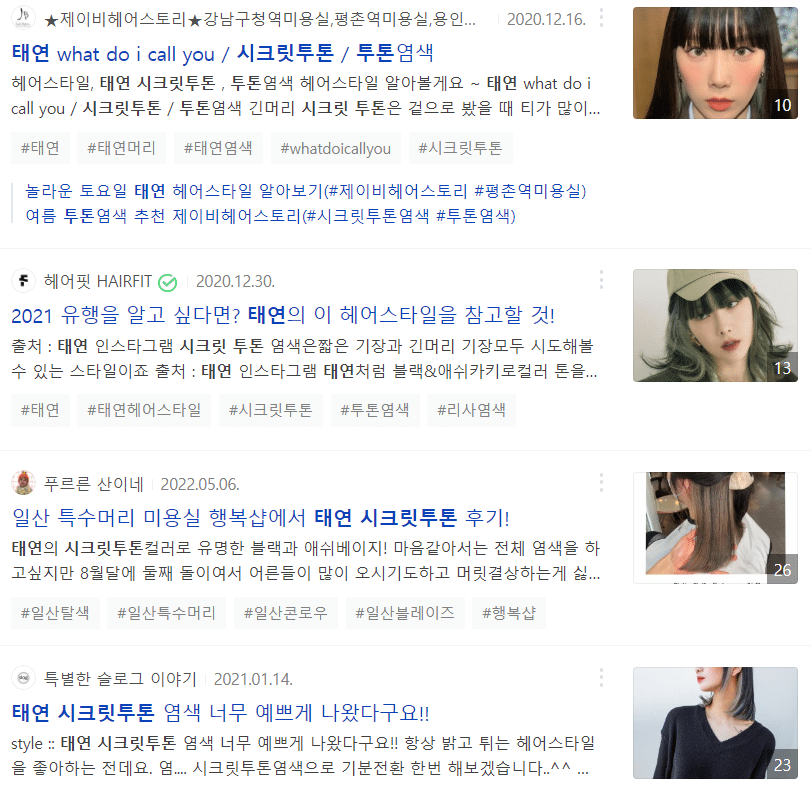Open the 2021 유행을 알고 싶다면 post title
The height and width of the screenshot is (790, 811).
click(x=283, y=315)
